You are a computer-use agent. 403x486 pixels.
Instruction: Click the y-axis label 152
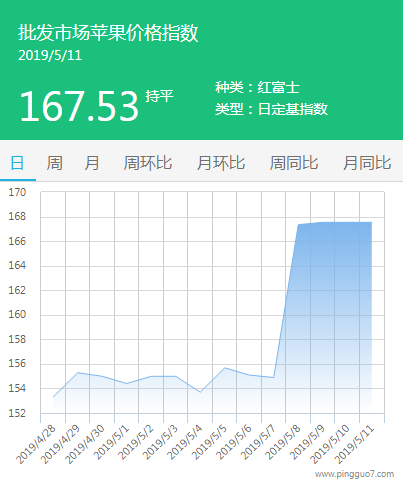coord(17,413)
